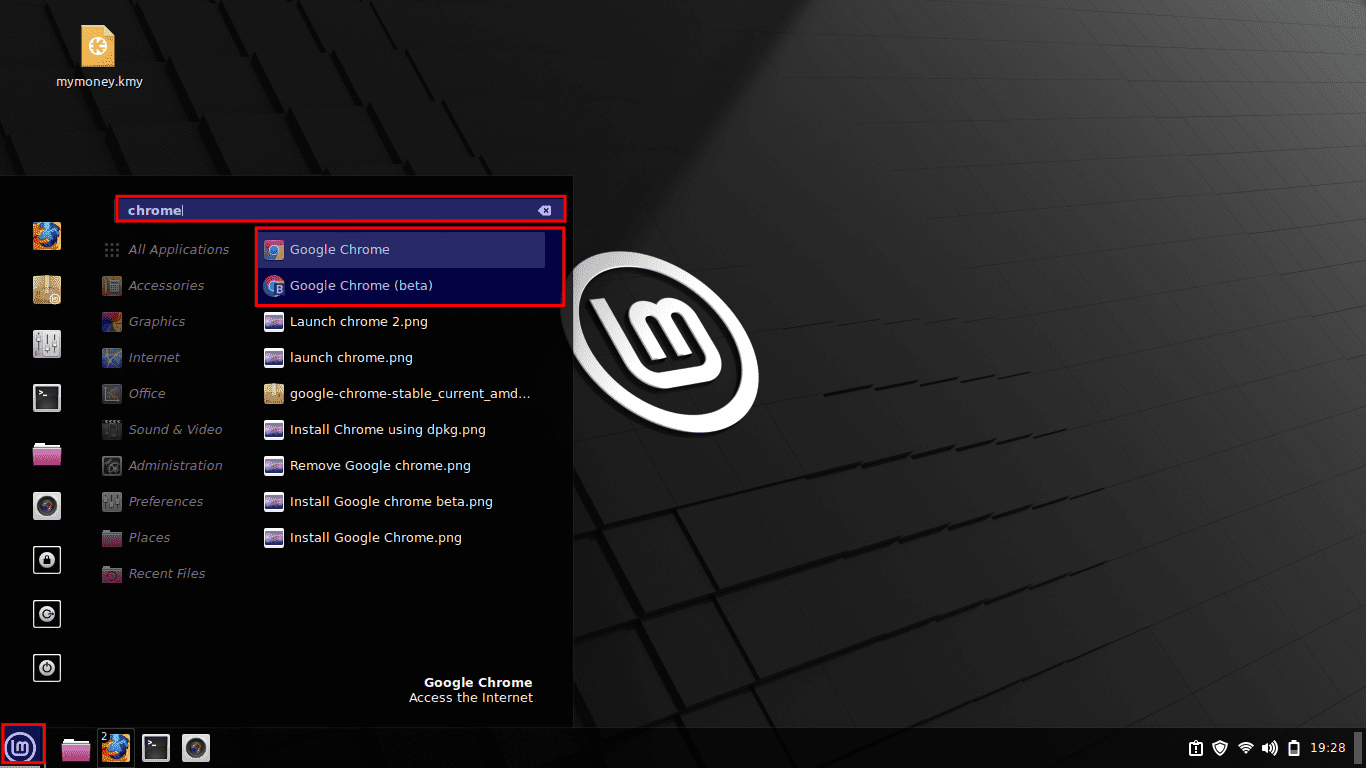Image resolution: width=1366 pixels, height=768 pixels.
Task: Select the Accessories category
Action: [153, 286]
